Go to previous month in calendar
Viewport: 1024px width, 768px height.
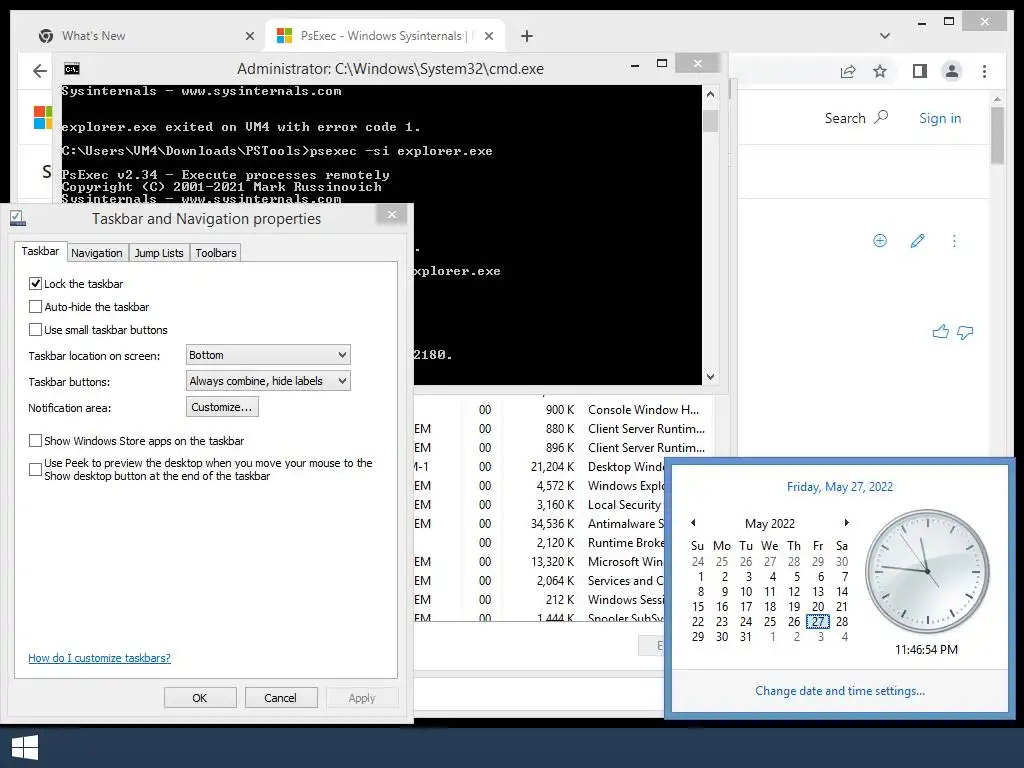(x=694, y=522)
